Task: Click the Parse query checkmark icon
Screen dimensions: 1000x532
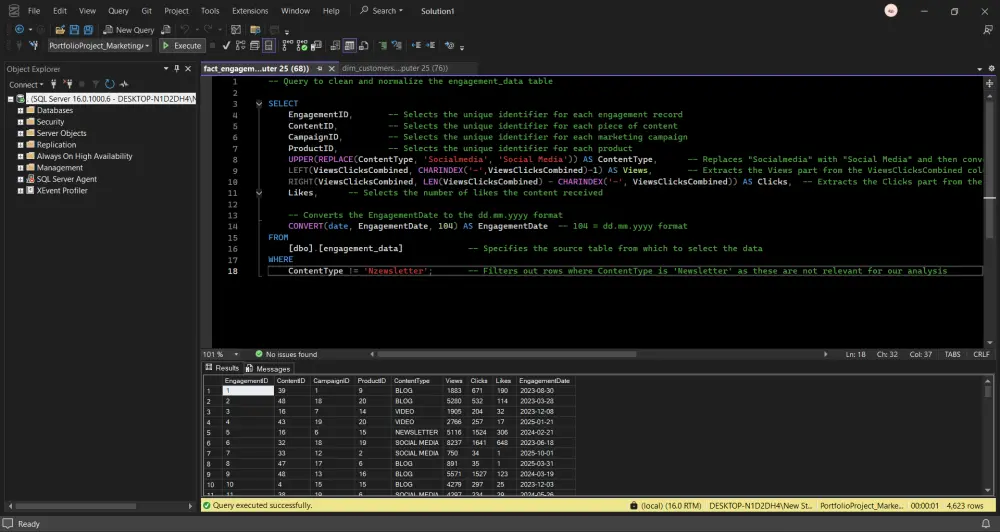Action: coord(227,46)
